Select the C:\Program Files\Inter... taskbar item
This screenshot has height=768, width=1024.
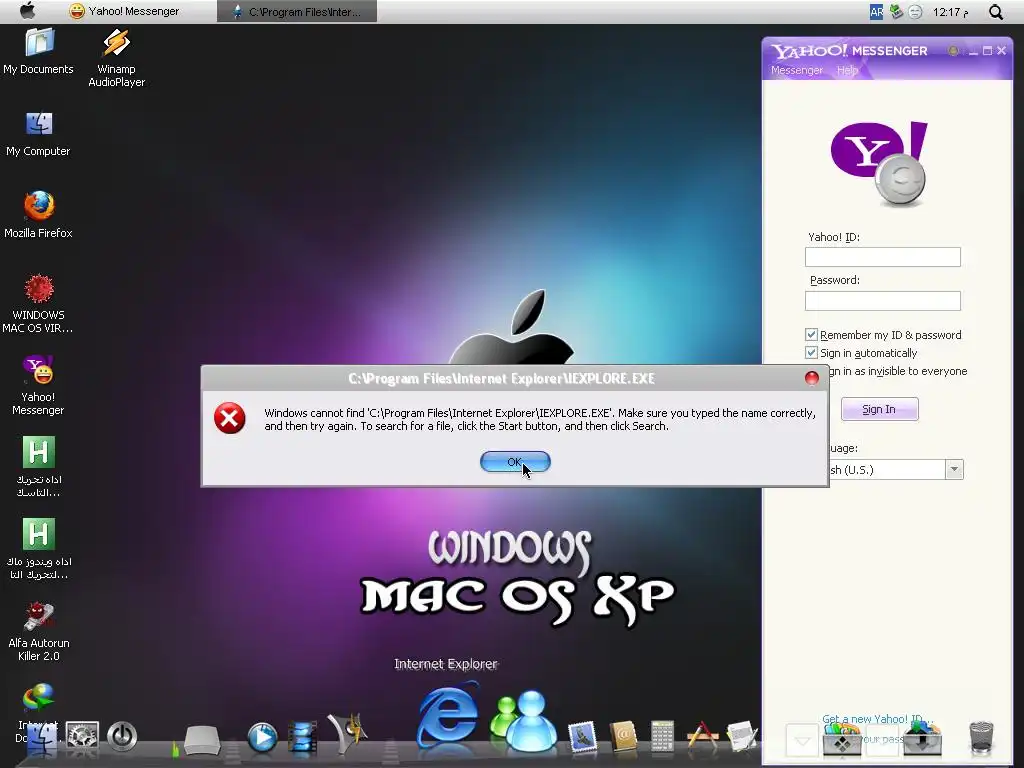[x=297, y=11]
